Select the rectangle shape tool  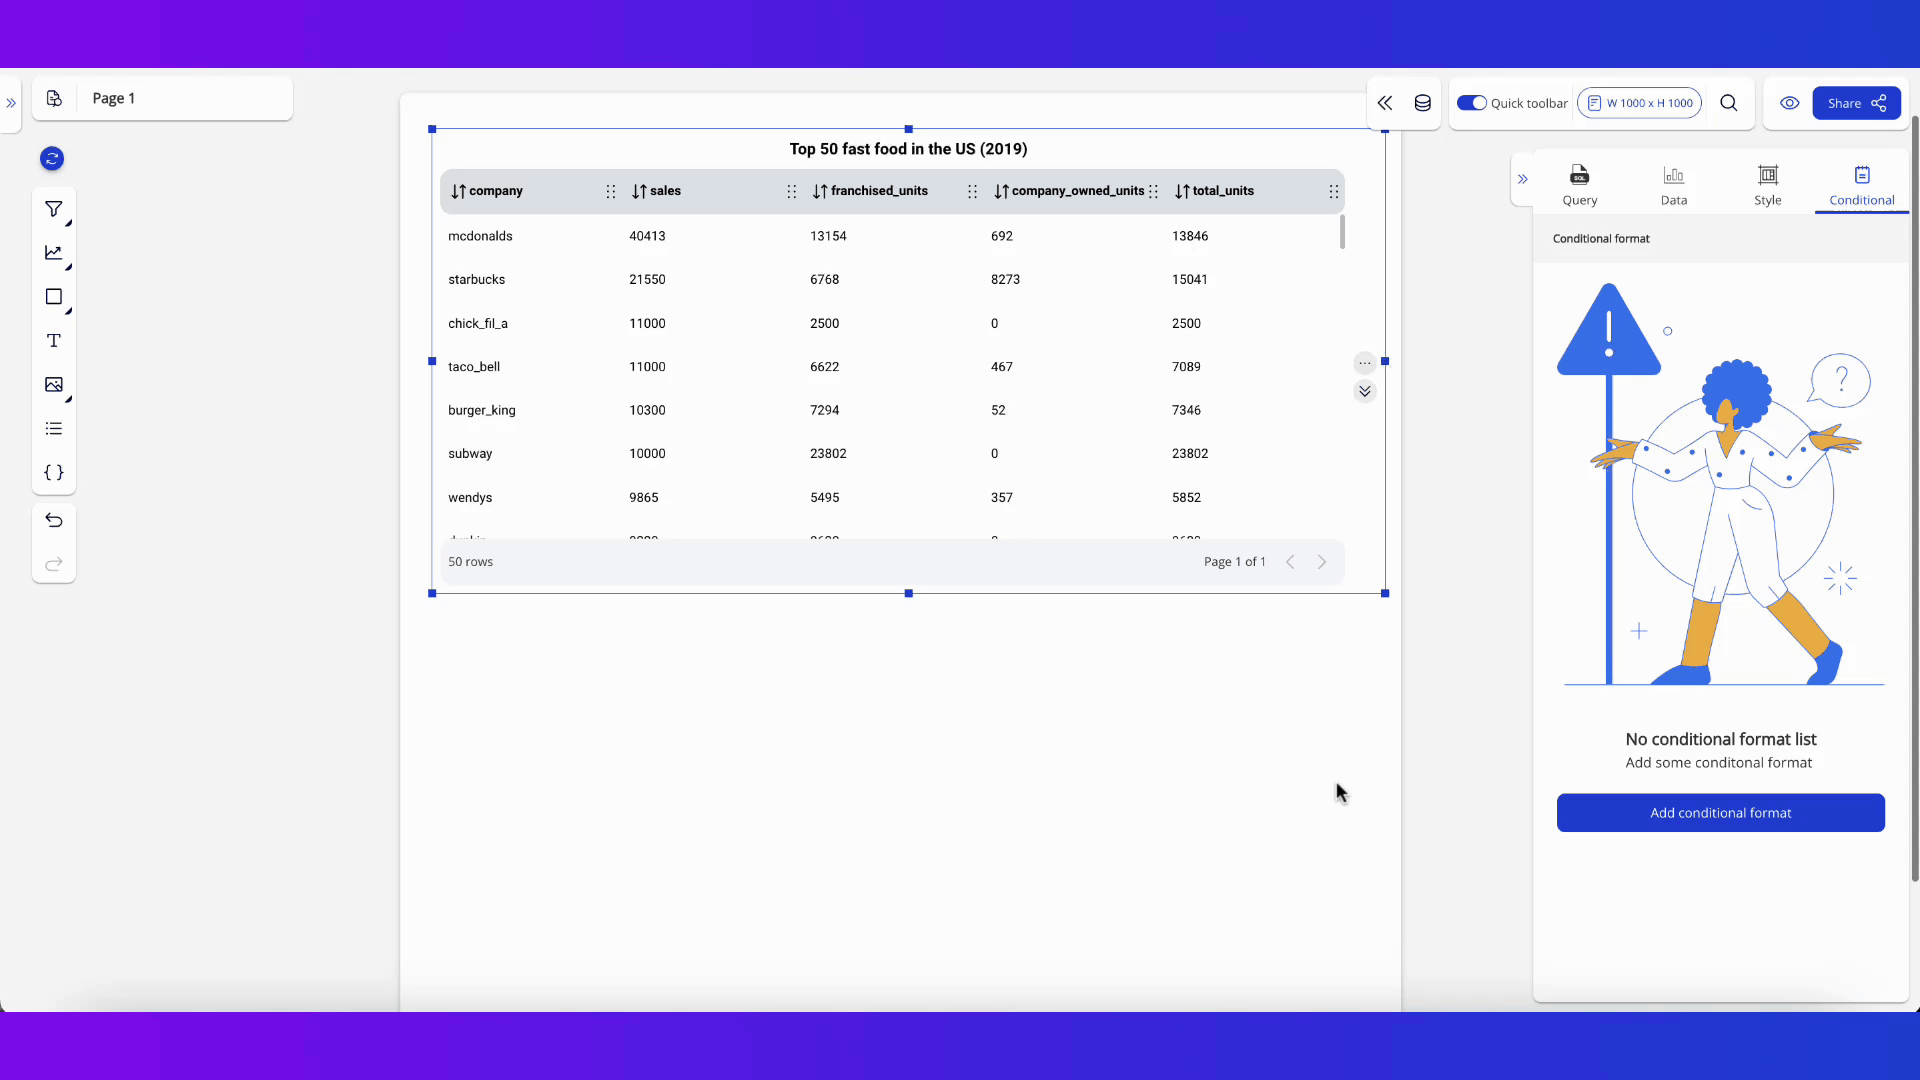coord(54,297)
